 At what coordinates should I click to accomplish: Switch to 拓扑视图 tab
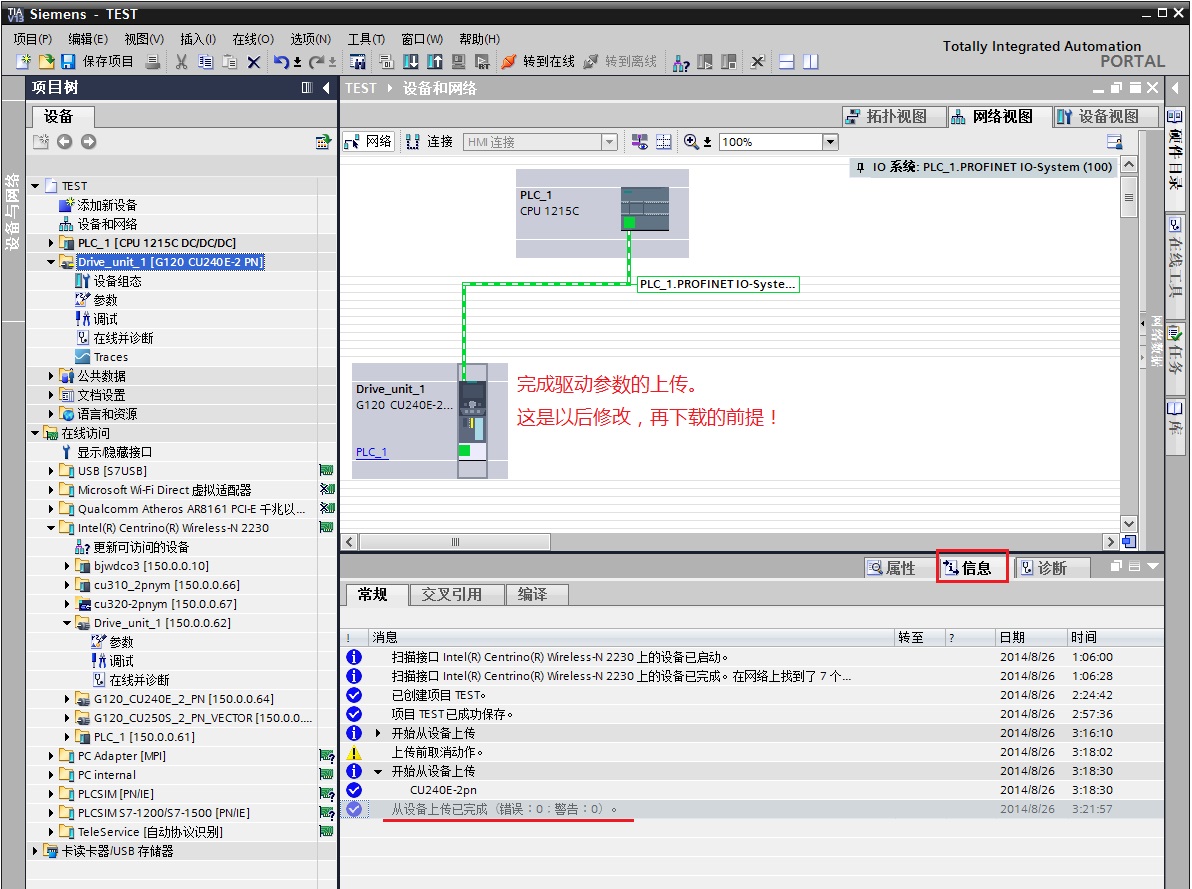(894, 116)
